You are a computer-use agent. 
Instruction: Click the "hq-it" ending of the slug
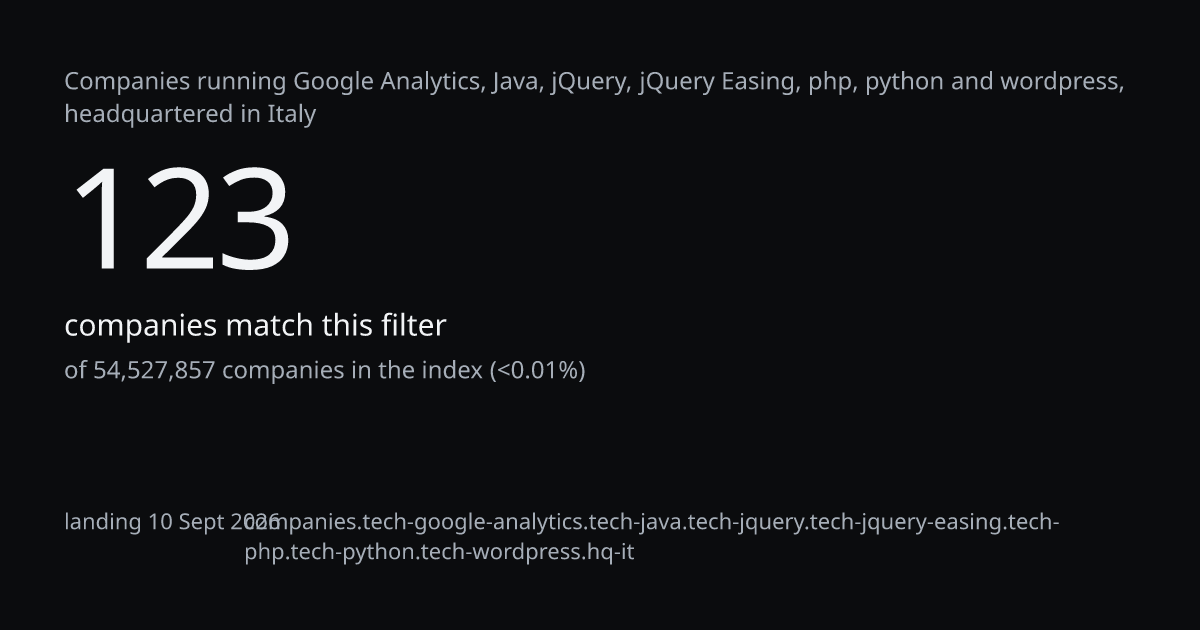point(611,552)
